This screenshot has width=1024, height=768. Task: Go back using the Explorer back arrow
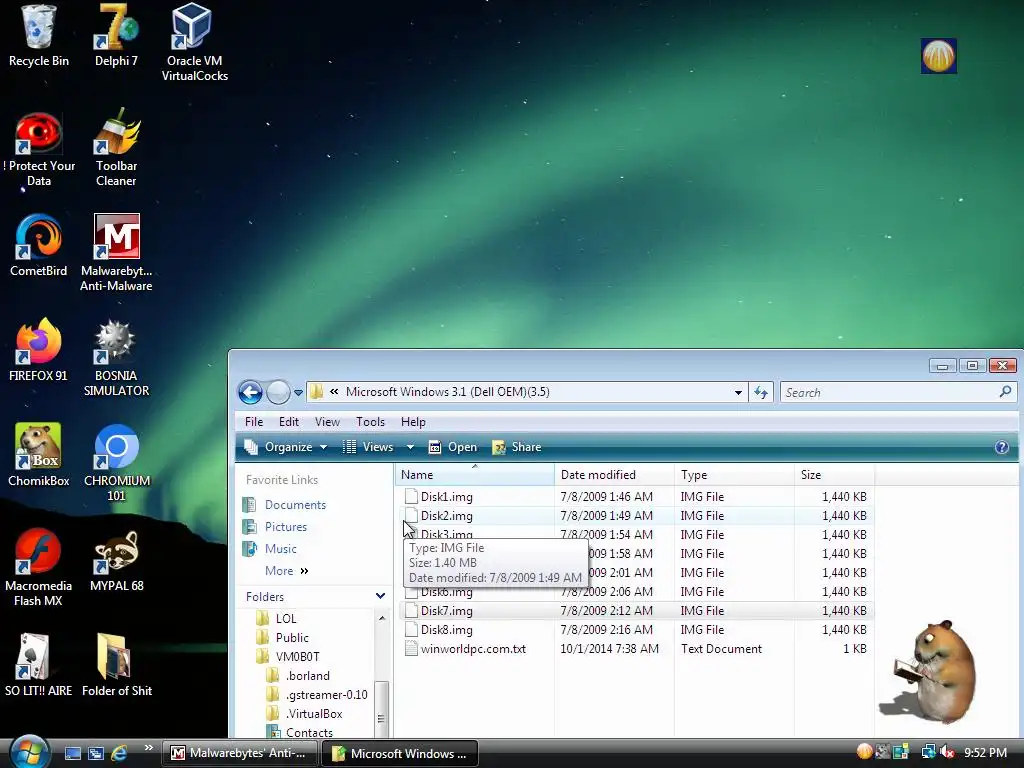(x=250, y=392)
